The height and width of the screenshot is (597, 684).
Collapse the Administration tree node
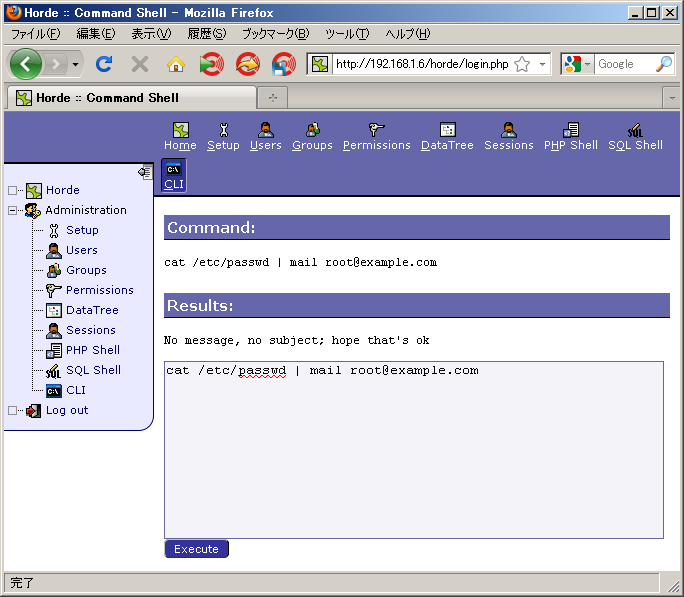[x=12, y=211]
